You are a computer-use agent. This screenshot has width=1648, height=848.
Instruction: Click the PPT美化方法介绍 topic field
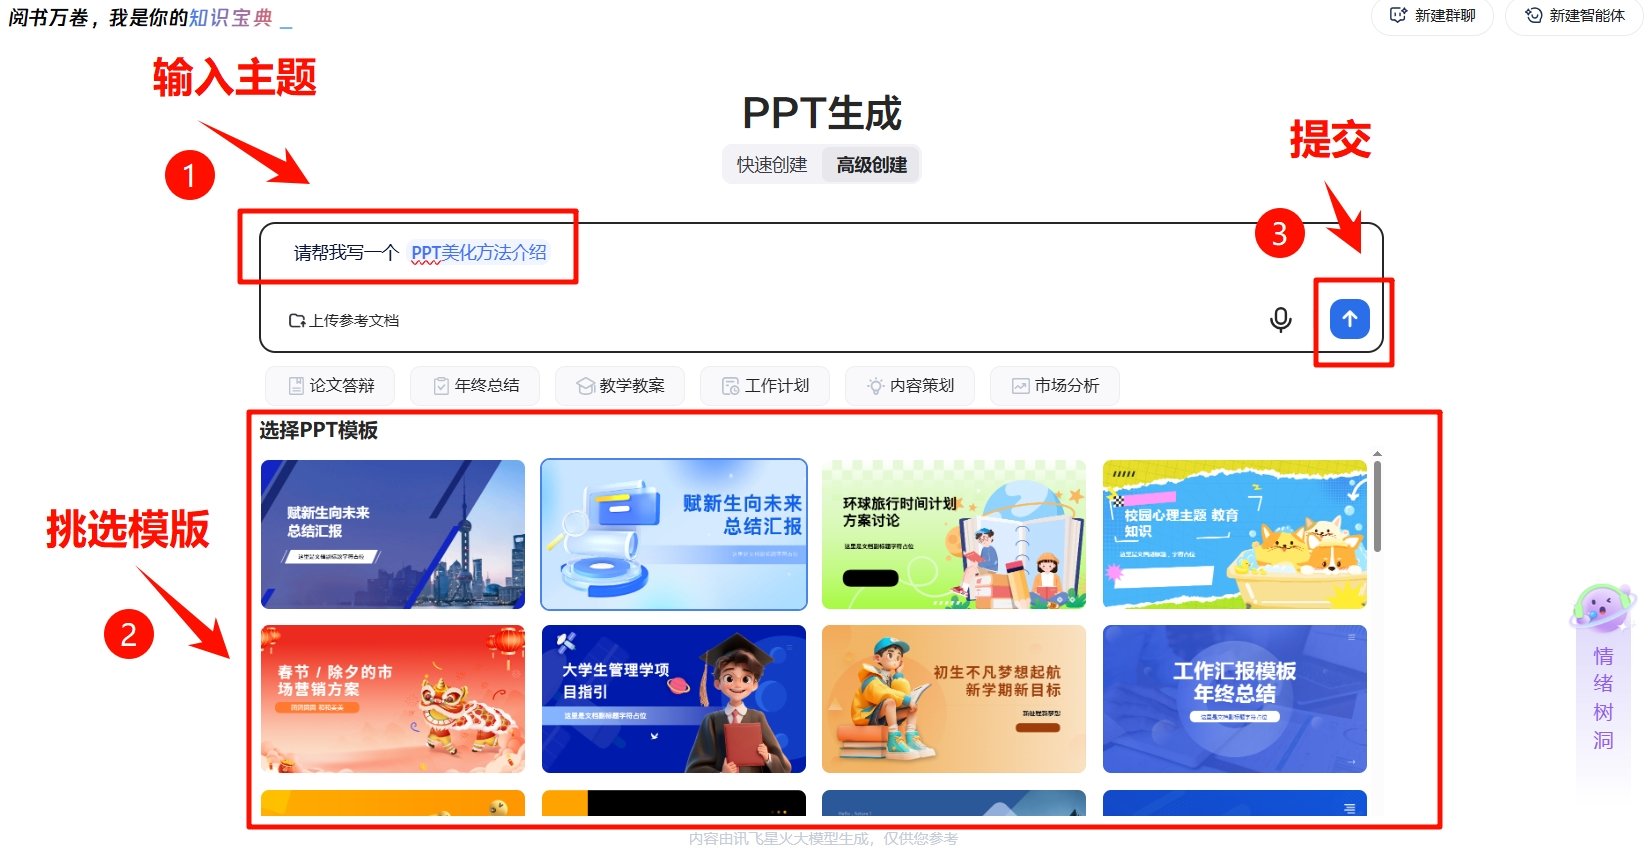click(479, 253)
